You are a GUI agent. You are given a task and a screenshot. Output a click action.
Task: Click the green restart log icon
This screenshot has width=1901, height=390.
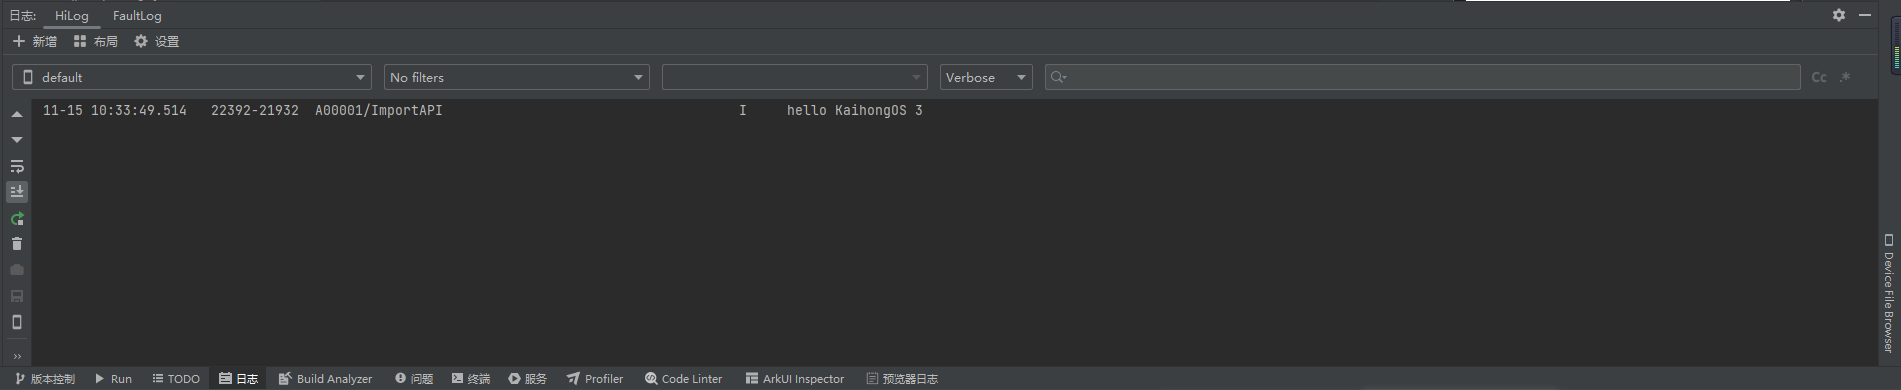(17, 218)
